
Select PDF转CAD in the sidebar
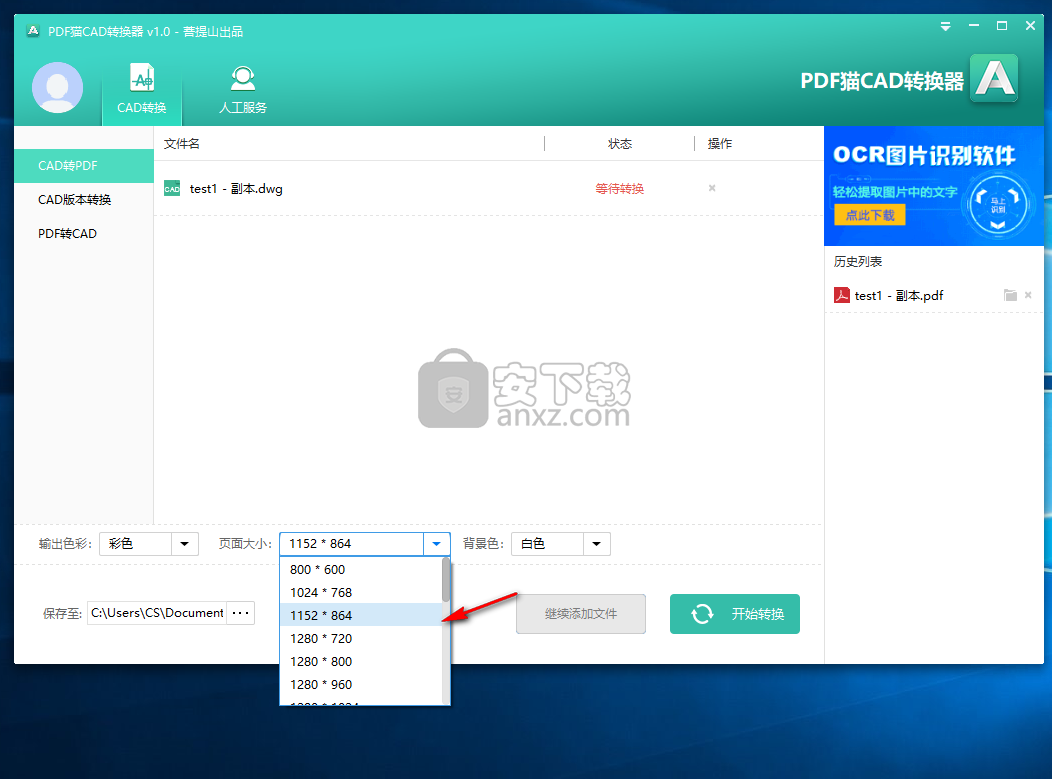[x=84, y=234]
